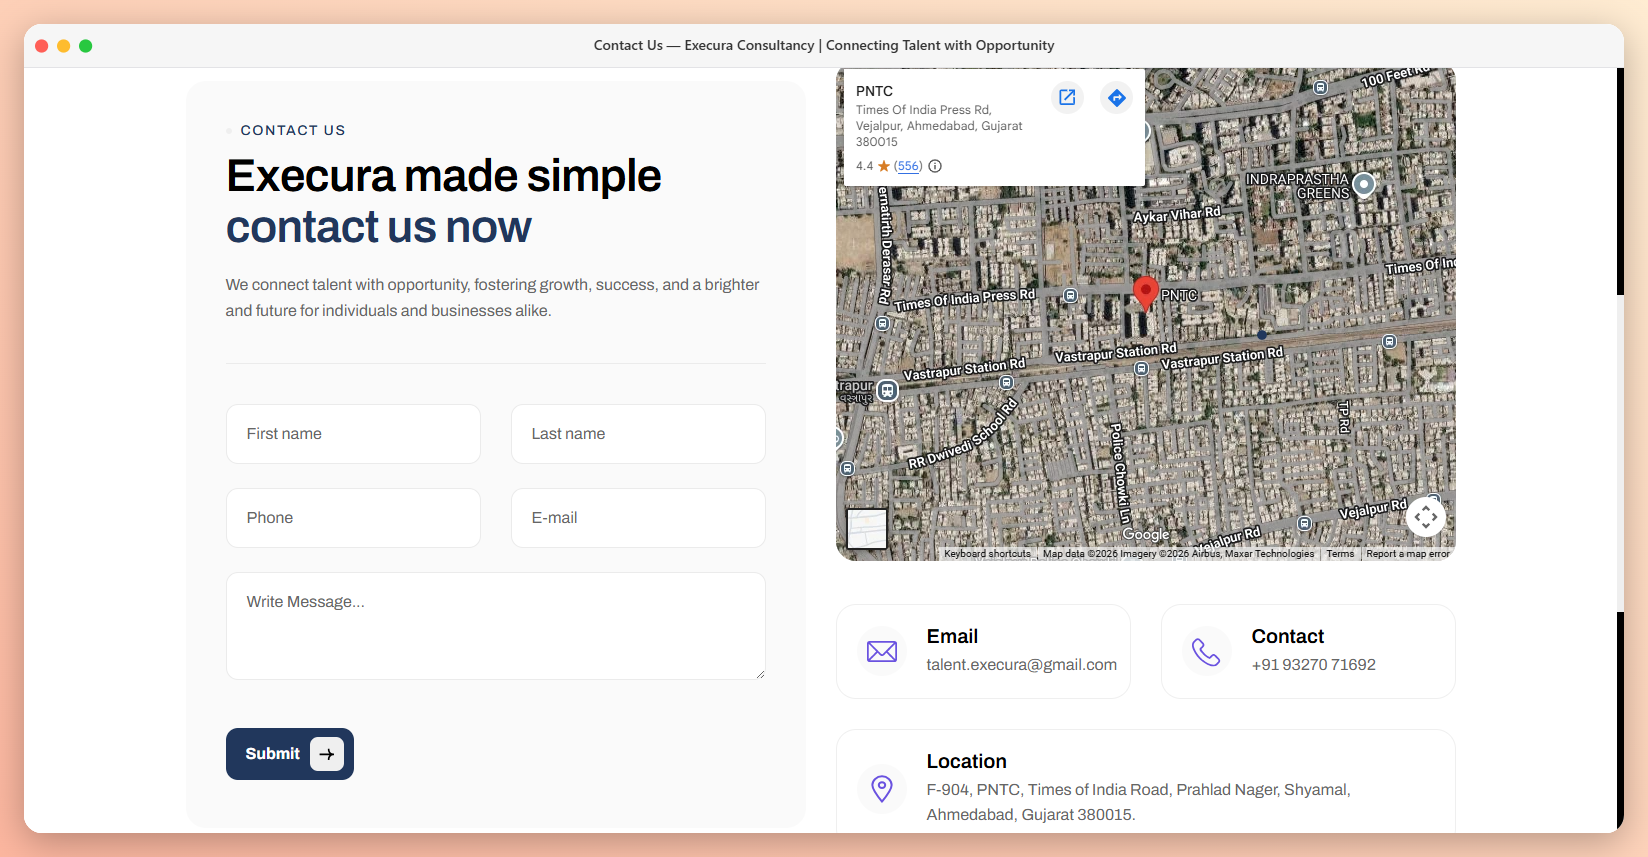1648x857 pixels.
Task: Click the F-904, PNTC address text
Action: 1138,802
